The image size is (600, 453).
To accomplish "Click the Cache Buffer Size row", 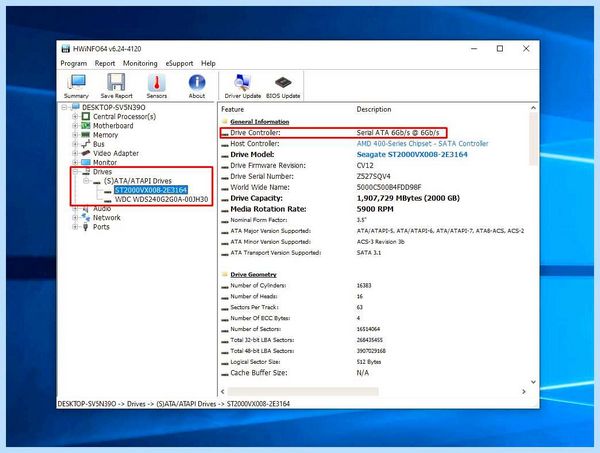I will (x=295, y=373).
